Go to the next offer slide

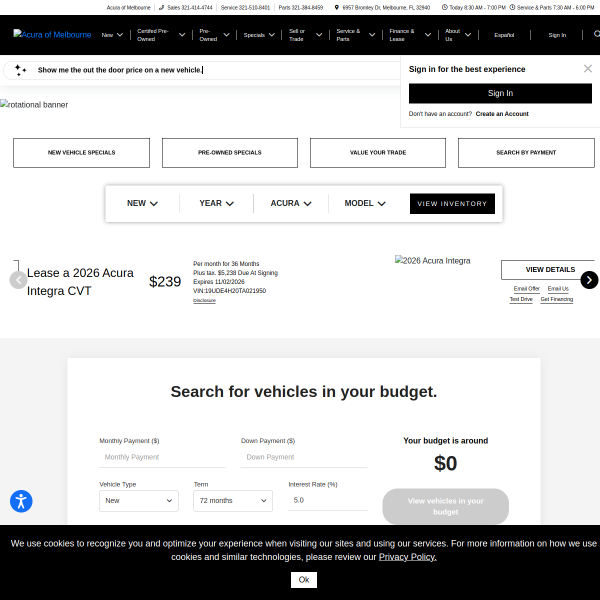coord(589,280)
